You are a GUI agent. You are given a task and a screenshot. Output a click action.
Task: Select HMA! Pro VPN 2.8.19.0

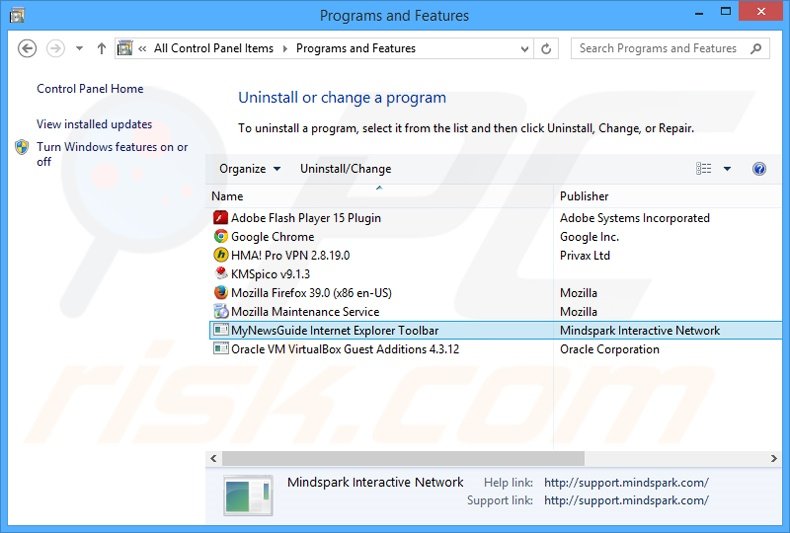click(290, 255)
